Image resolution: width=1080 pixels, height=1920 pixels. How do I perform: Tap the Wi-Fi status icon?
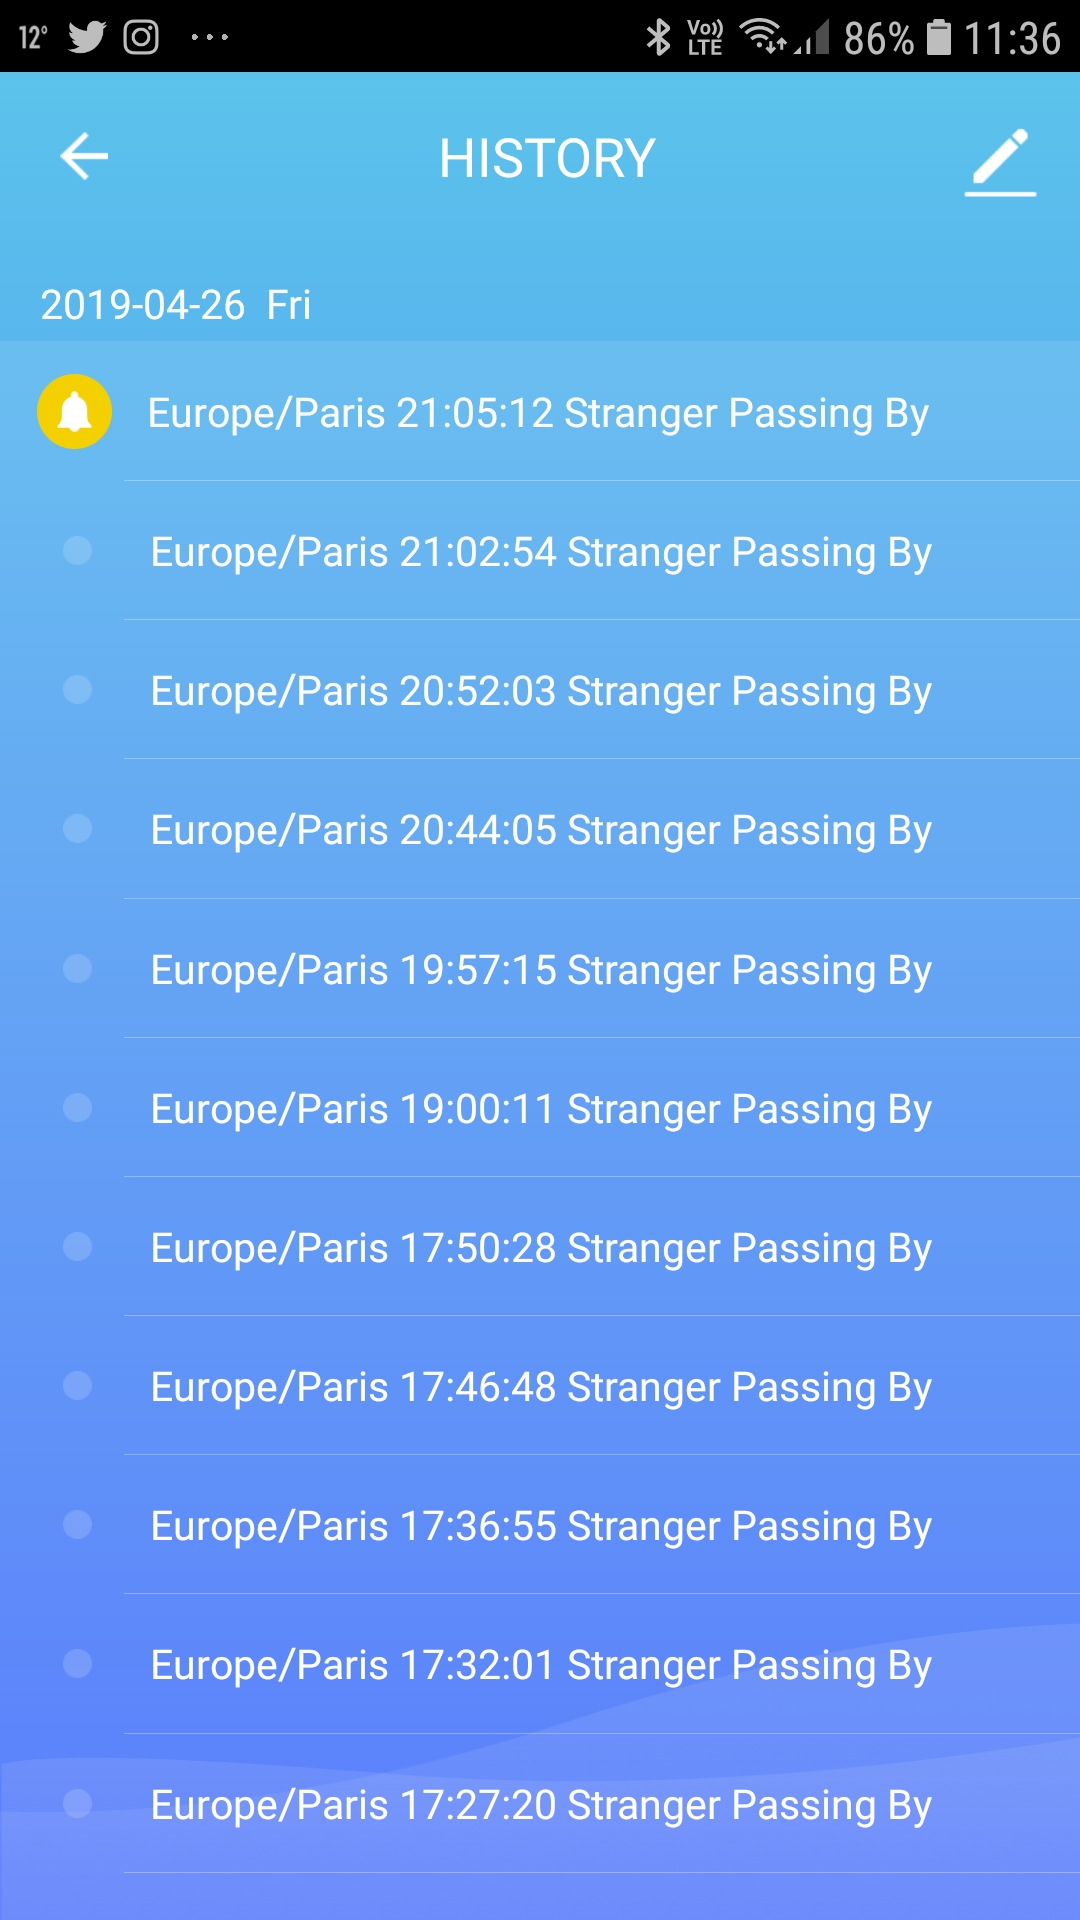click(763, 38)
